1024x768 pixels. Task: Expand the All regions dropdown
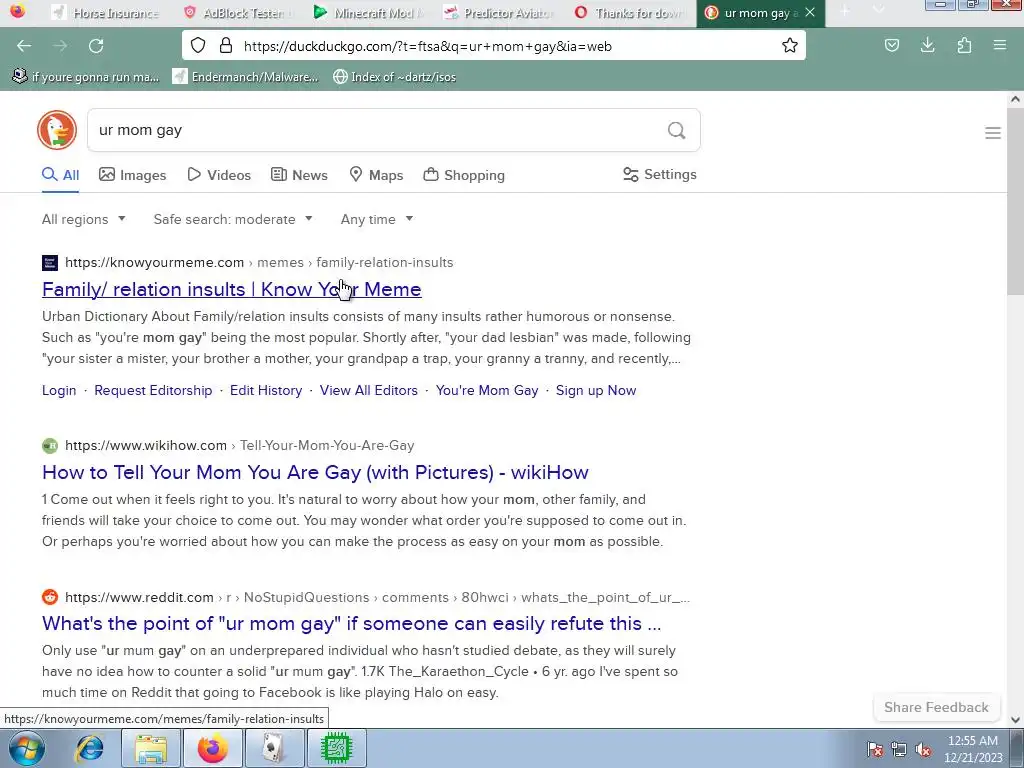coord(84,219)
